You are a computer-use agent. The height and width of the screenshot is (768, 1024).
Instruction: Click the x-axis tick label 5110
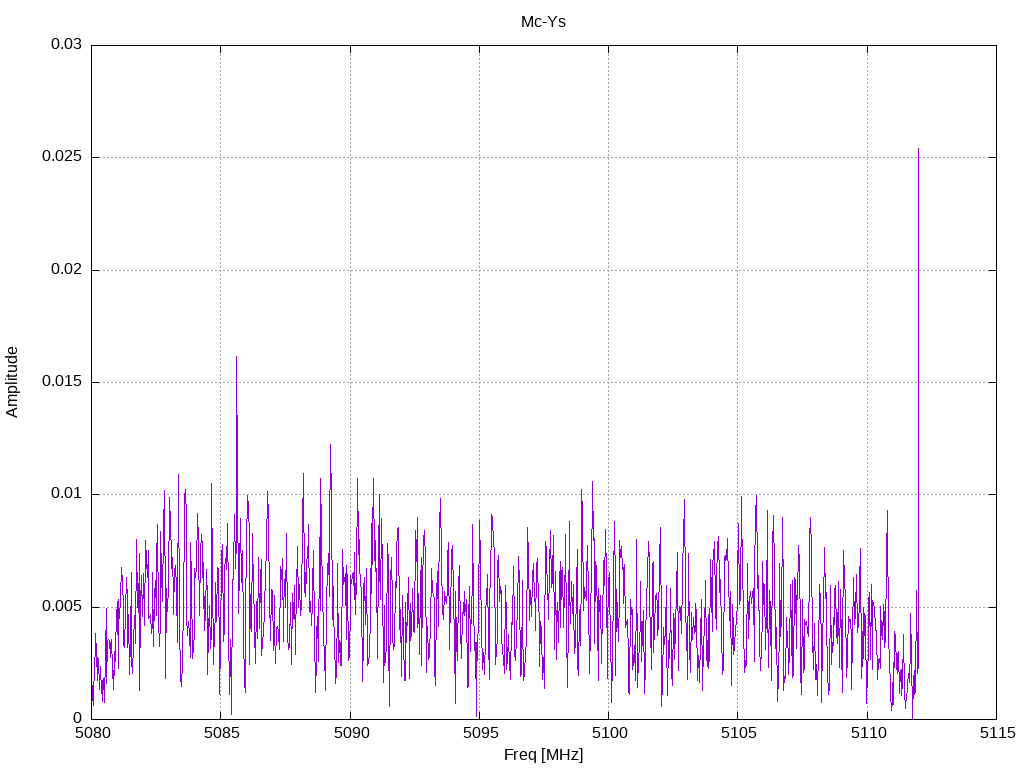[x=868, y=733]
